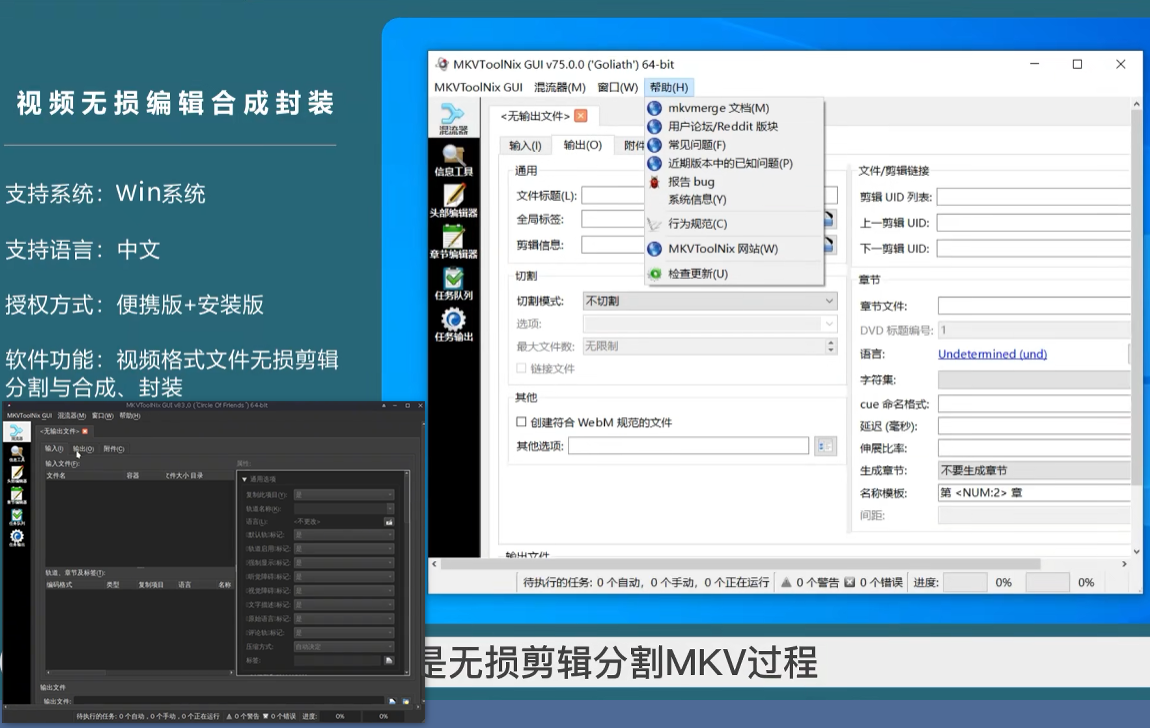Select the header editor pencil icon in the dark window's sidebar

[16, 475]
